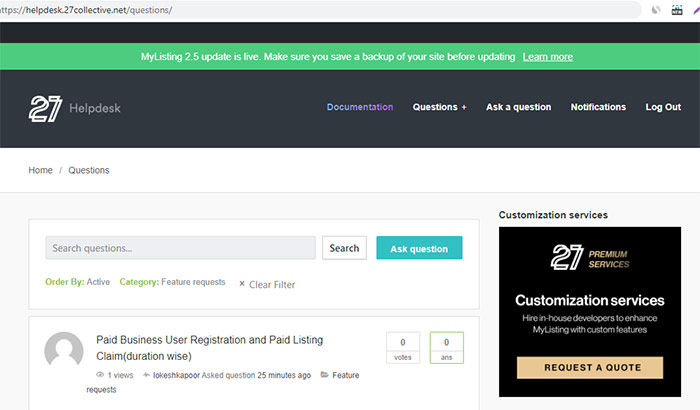This screenshot has width=700, height=410.
Task: Open the Paid Business User Registration question
Action: click(x=209, y=348)
